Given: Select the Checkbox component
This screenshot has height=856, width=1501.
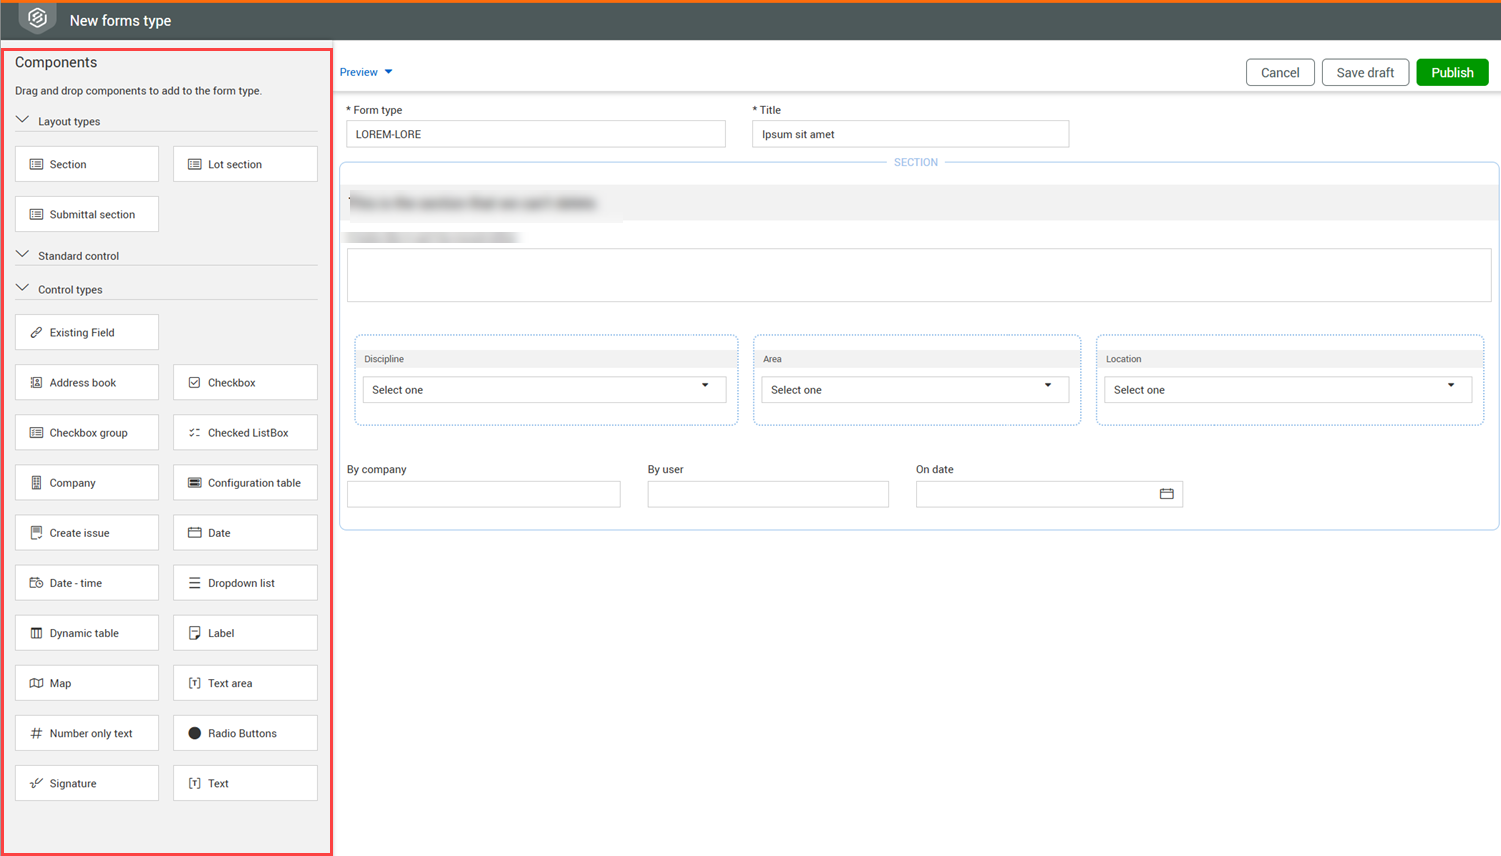Looking at the screenshot, I should click(245, 383).
